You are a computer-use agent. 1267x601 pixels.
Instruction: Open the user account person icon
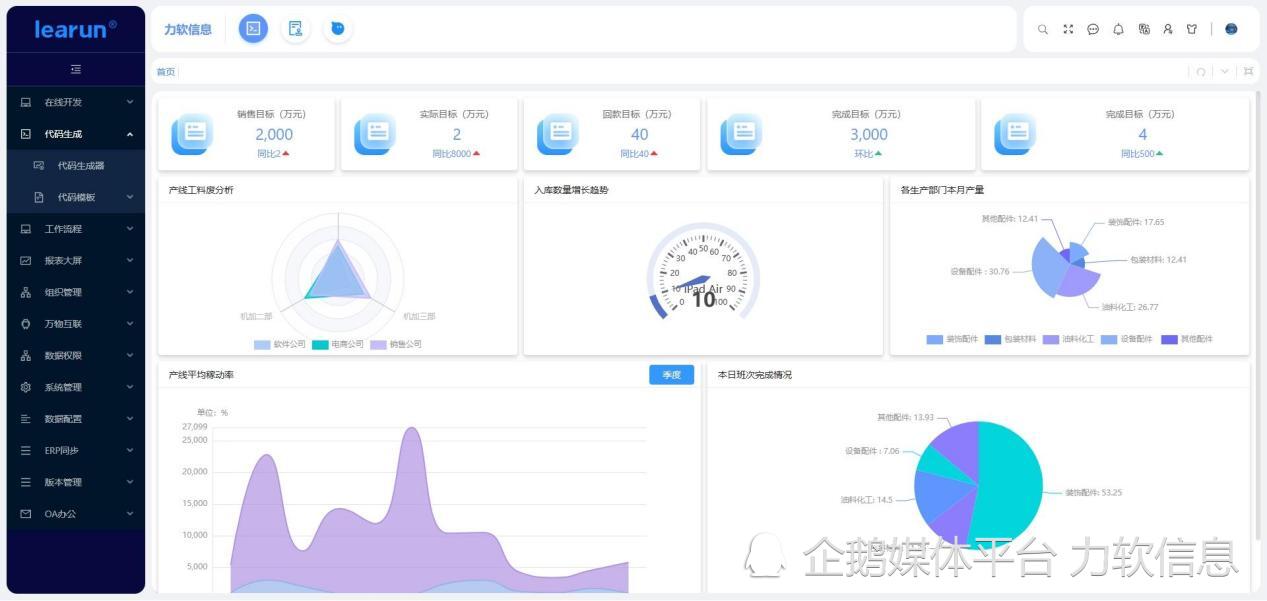(x=1167, y=29)
